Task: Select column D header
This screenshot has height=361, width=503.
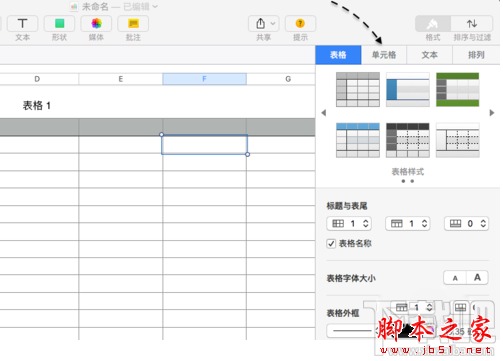Action: (37, 79)
